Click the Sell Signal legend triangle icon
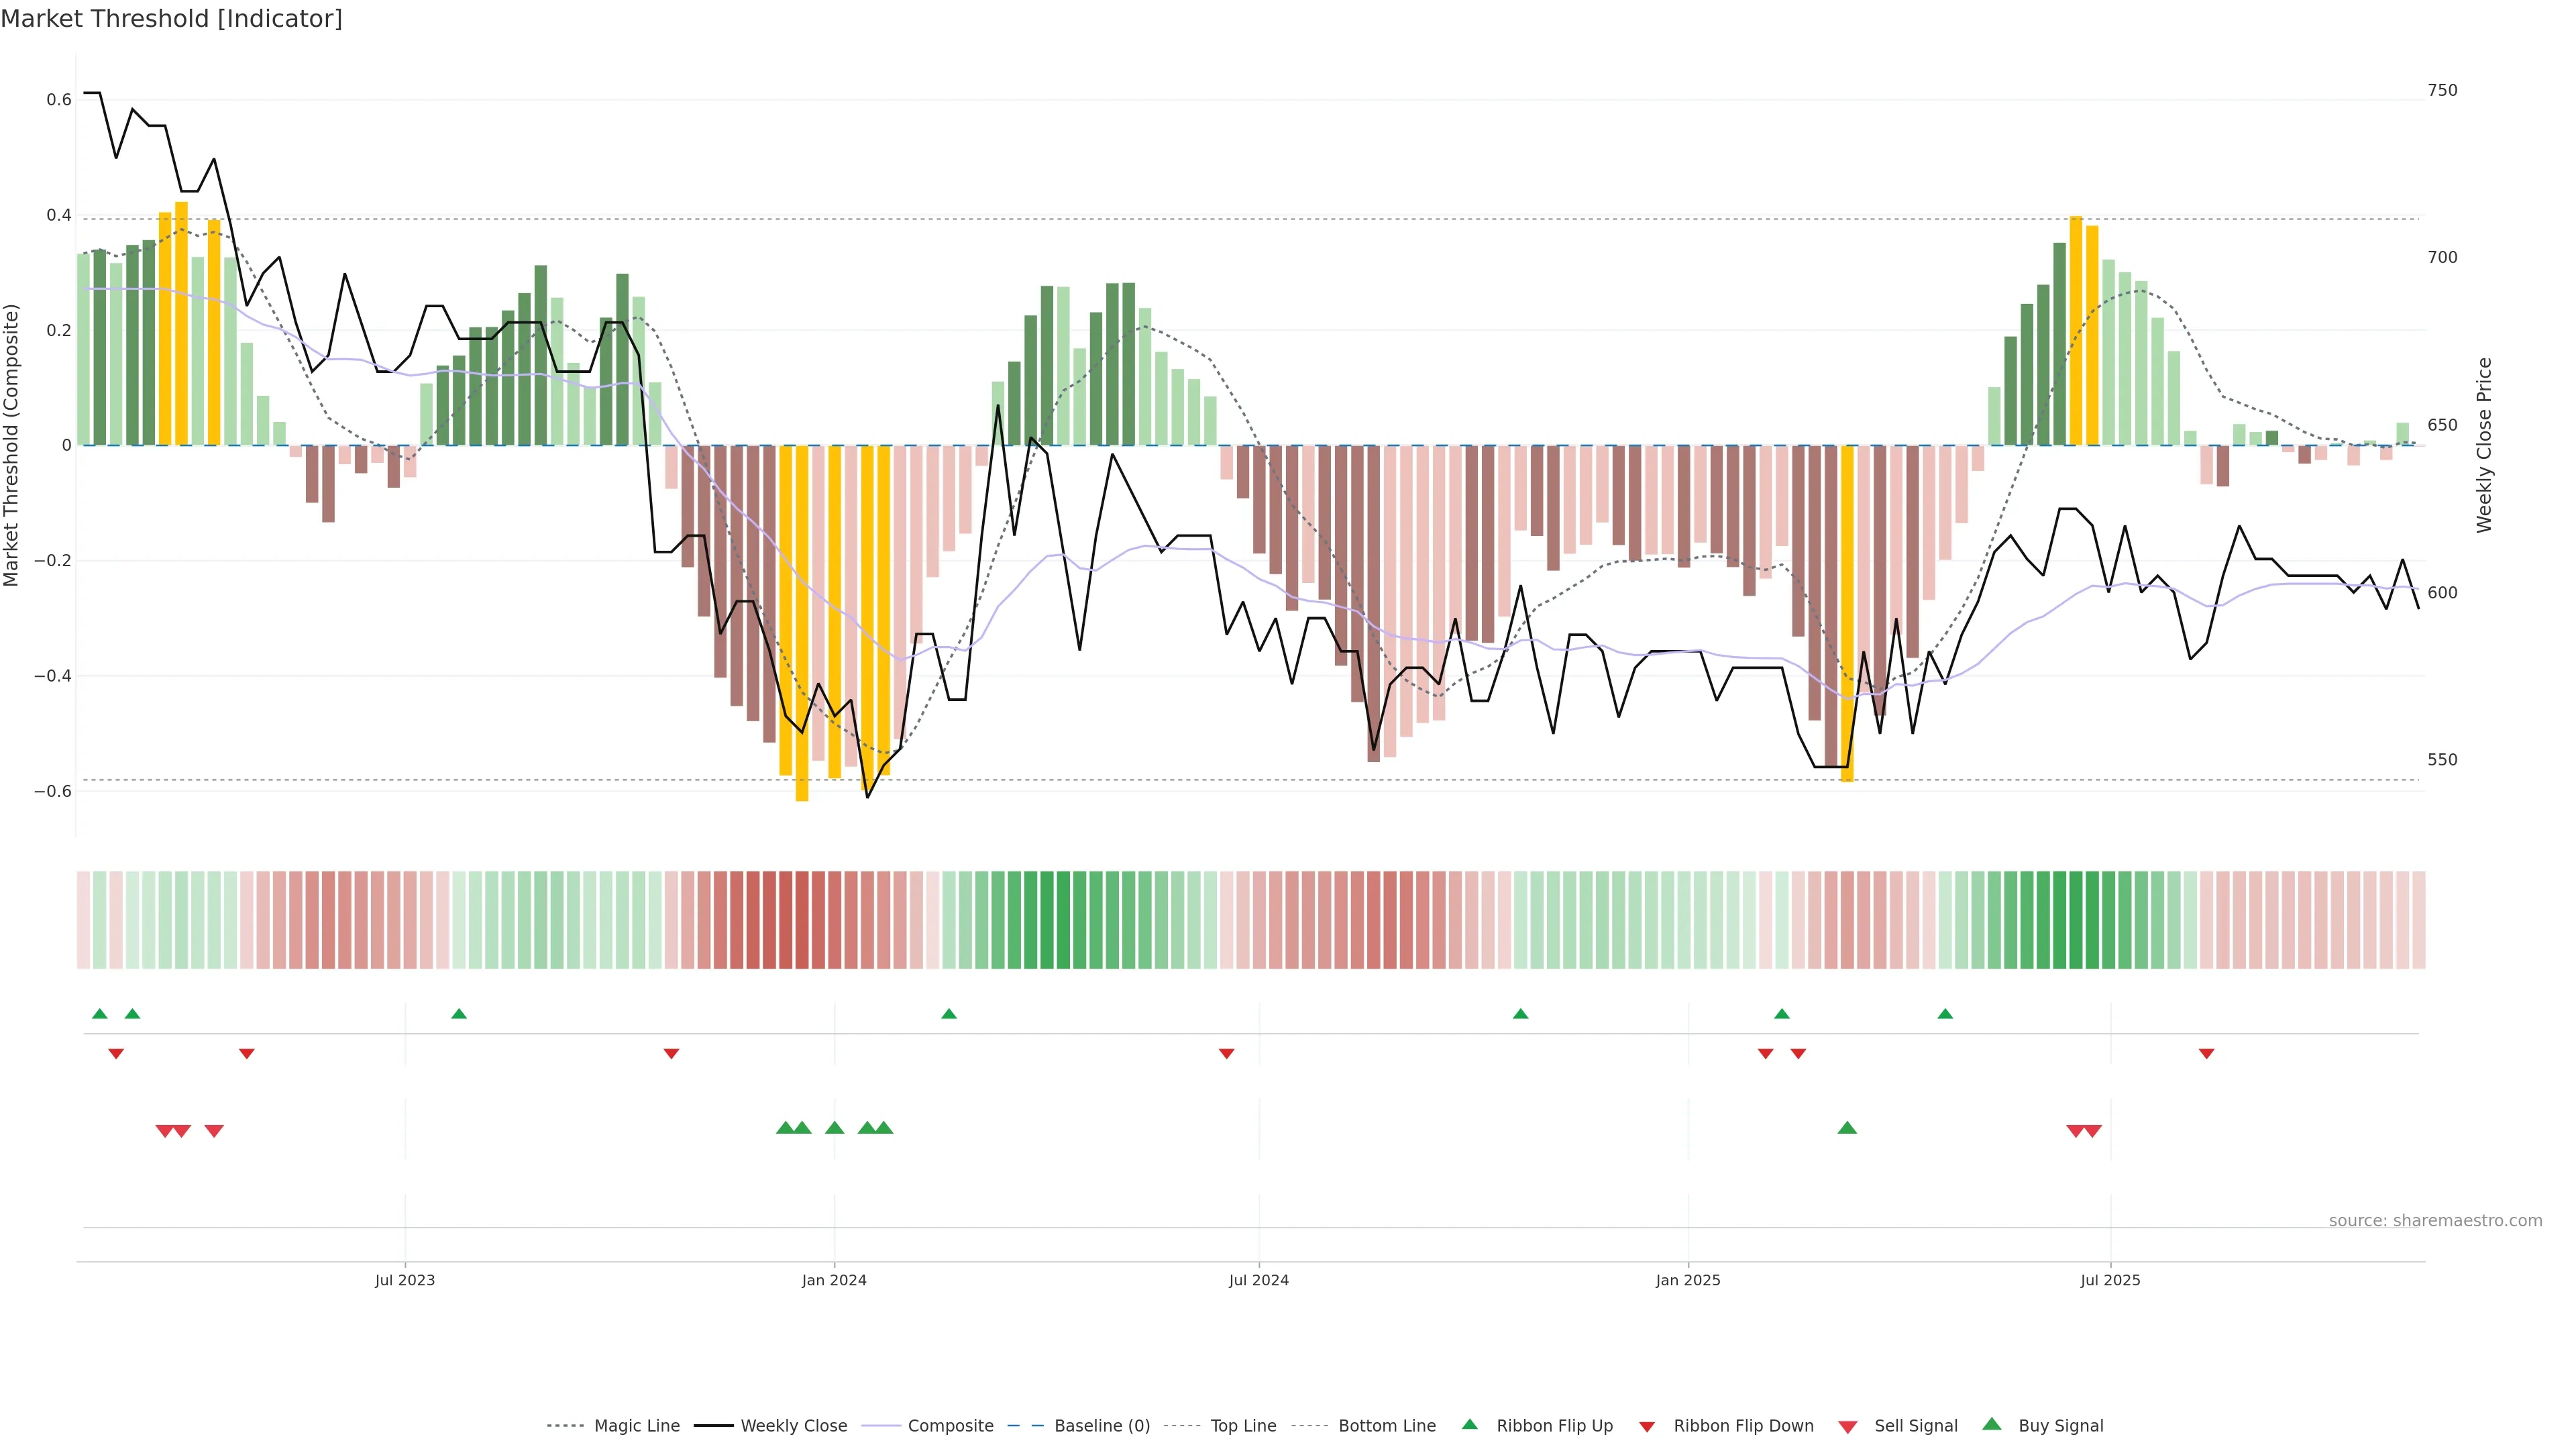Viewport: 2576px width, 1449px height. click(x=1848, y=1427)
